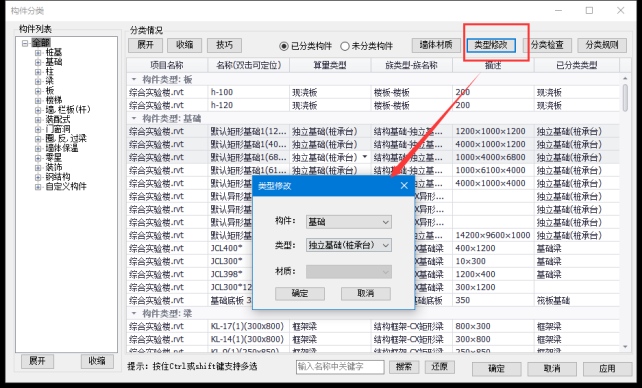This screenshot has height=388, width=642.
Task: Expand the 桩基 tree node
Action: point(38,53)
